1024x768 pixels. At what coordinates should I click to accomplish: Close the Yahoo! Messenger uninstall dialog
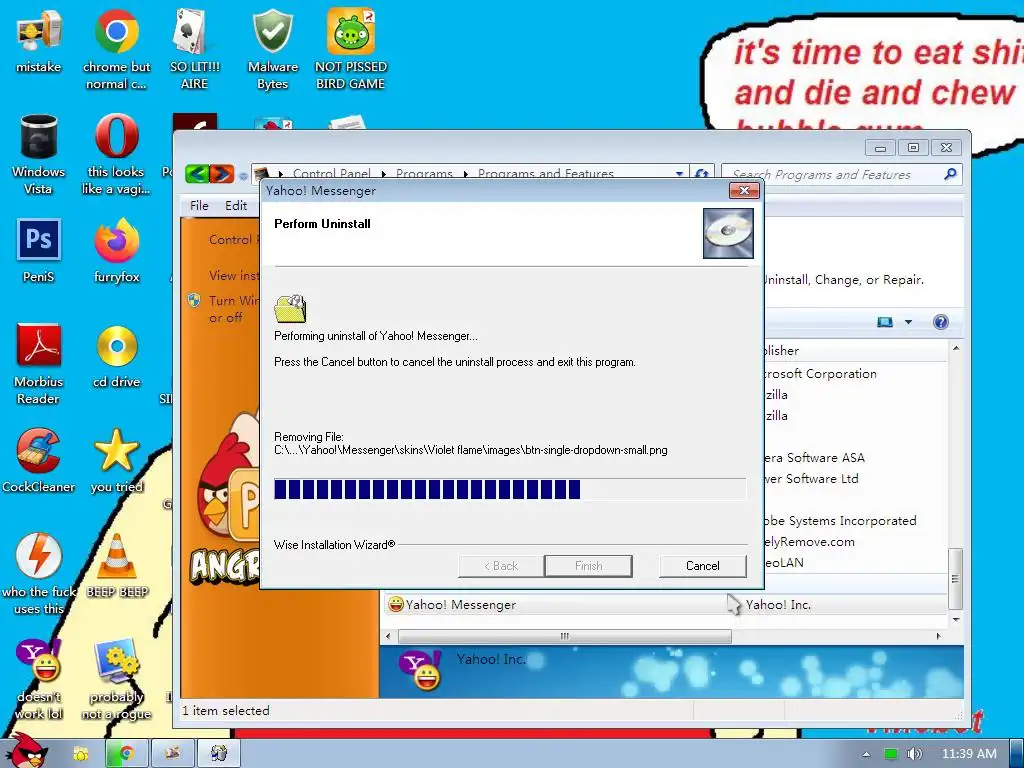pos(744,191)
